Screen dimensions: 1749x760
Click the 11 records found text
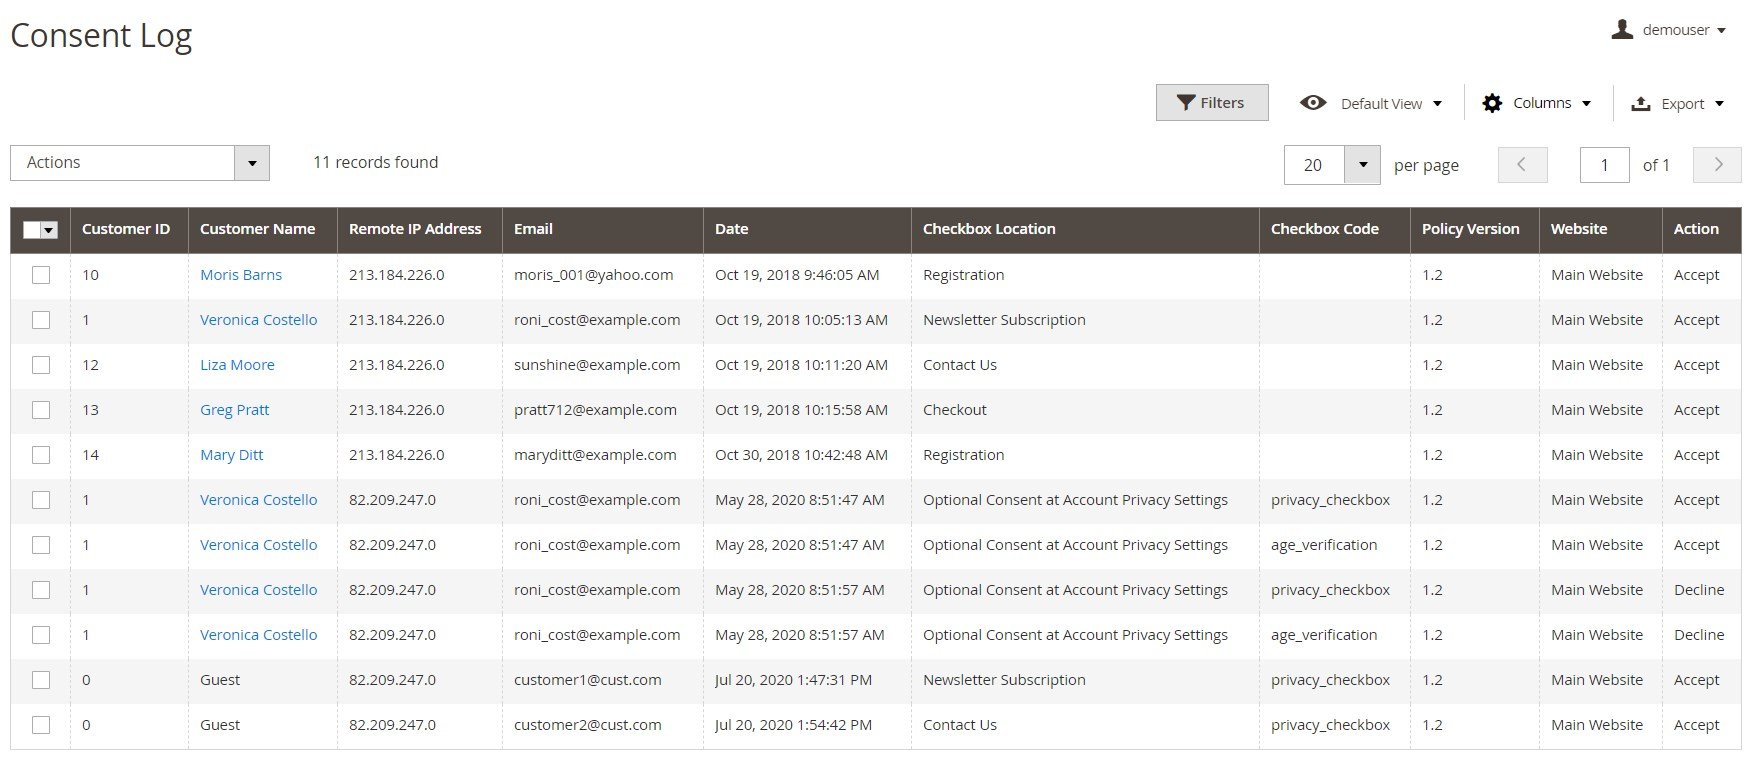375,162
